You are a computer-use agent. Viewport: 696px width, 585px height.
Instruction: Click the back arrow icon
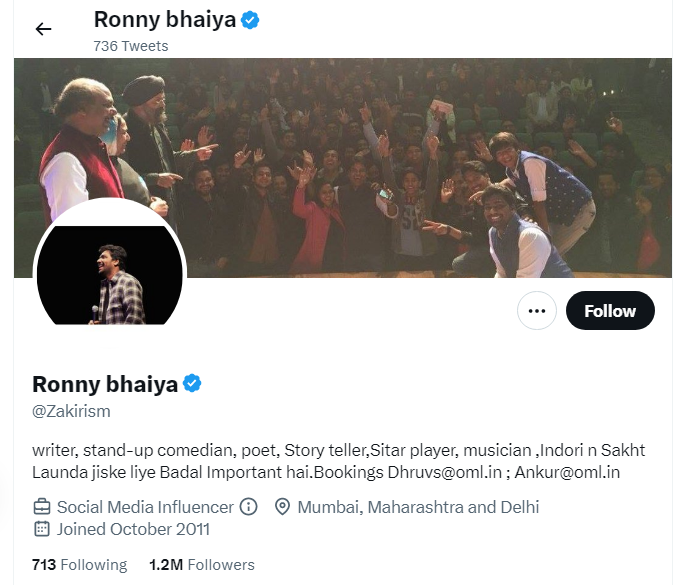click(43, 29)
